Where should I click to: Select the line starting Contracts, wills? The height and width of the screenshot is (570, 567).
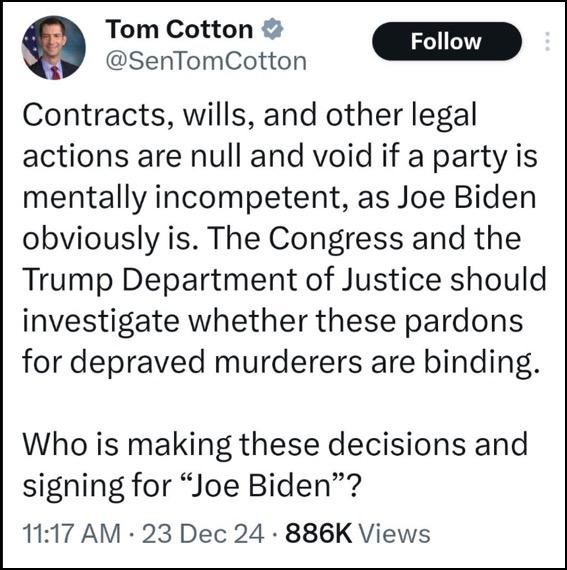pos(250,115)
